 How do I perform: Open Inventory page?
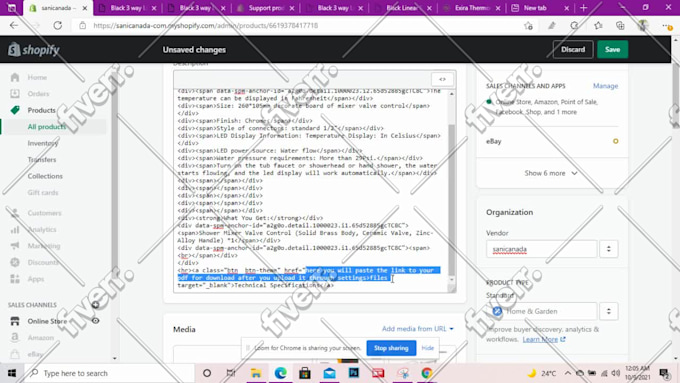pyautogui.click(x=42, y=143)
